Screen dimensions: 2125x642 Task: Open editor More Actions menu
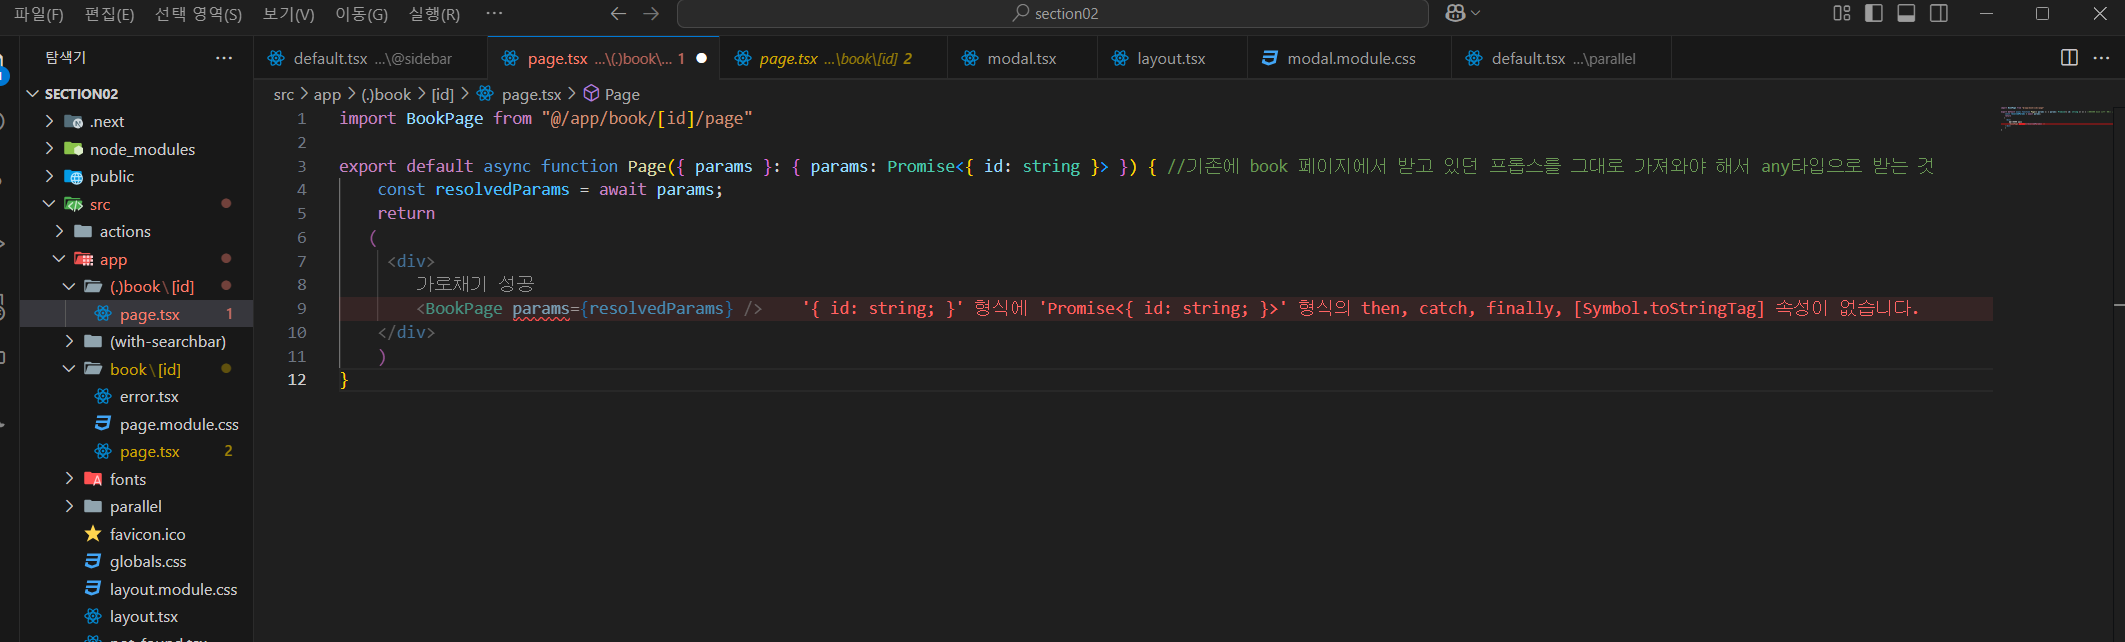pos(2101,58)
